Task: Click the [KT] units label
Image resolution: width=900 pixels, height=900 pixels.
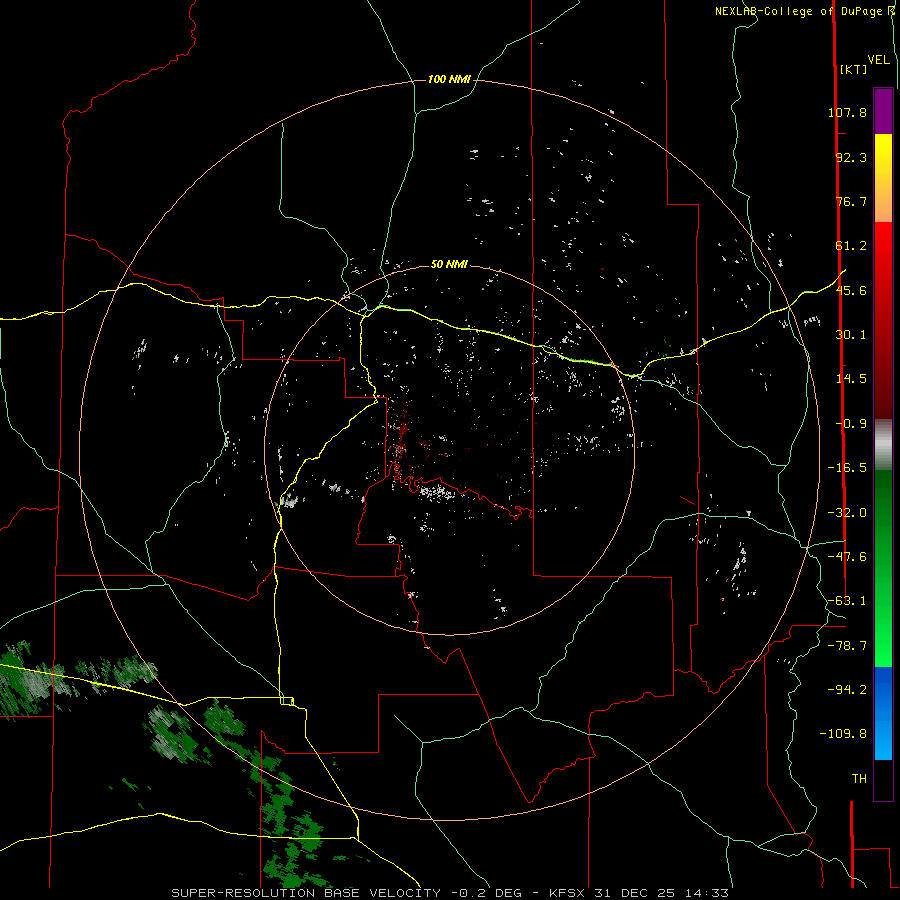Action: pyautogui.click(x=854, y=69)
